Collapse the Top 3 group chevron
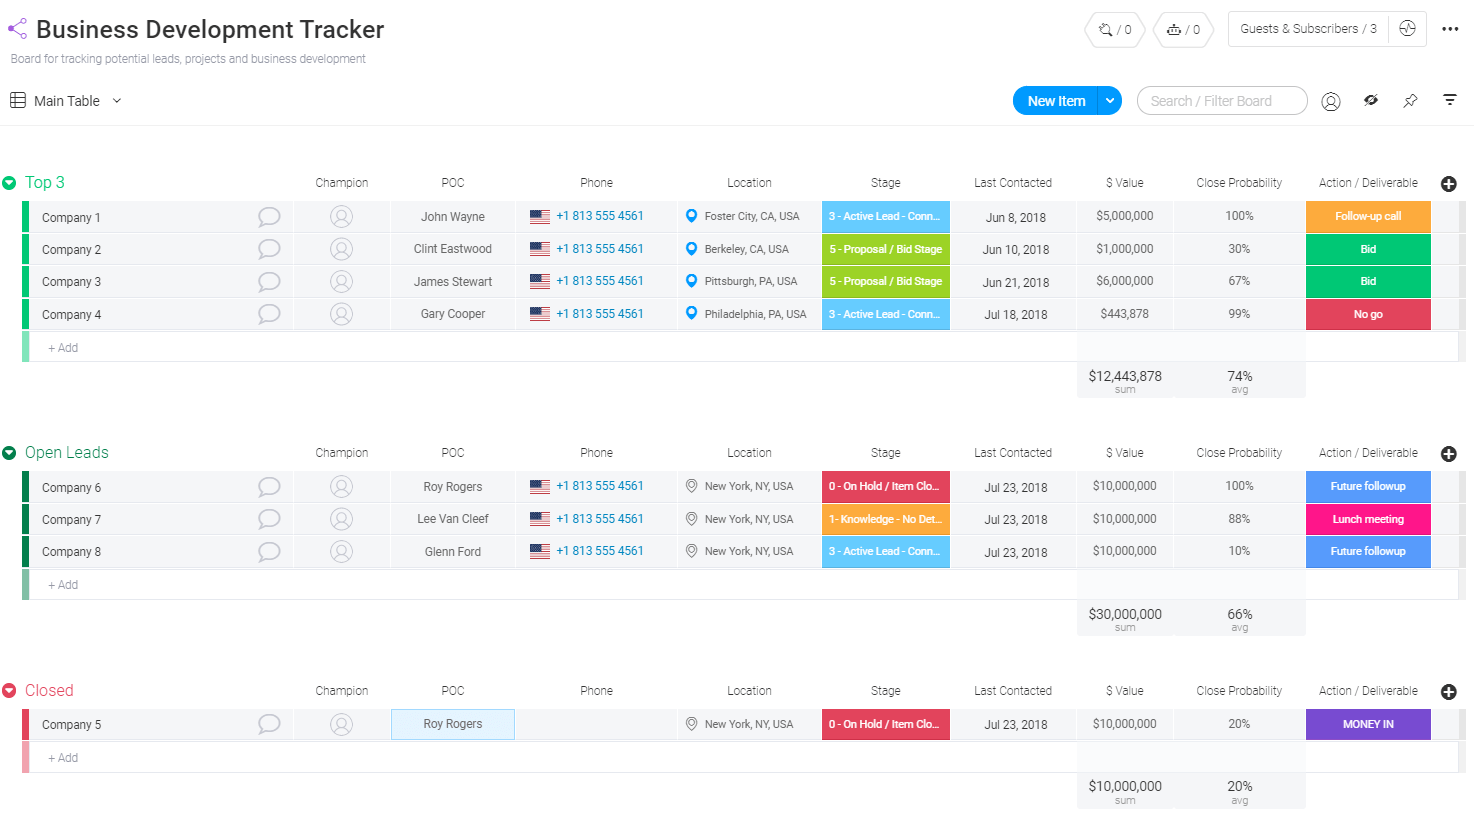 (x=11, y=182)
